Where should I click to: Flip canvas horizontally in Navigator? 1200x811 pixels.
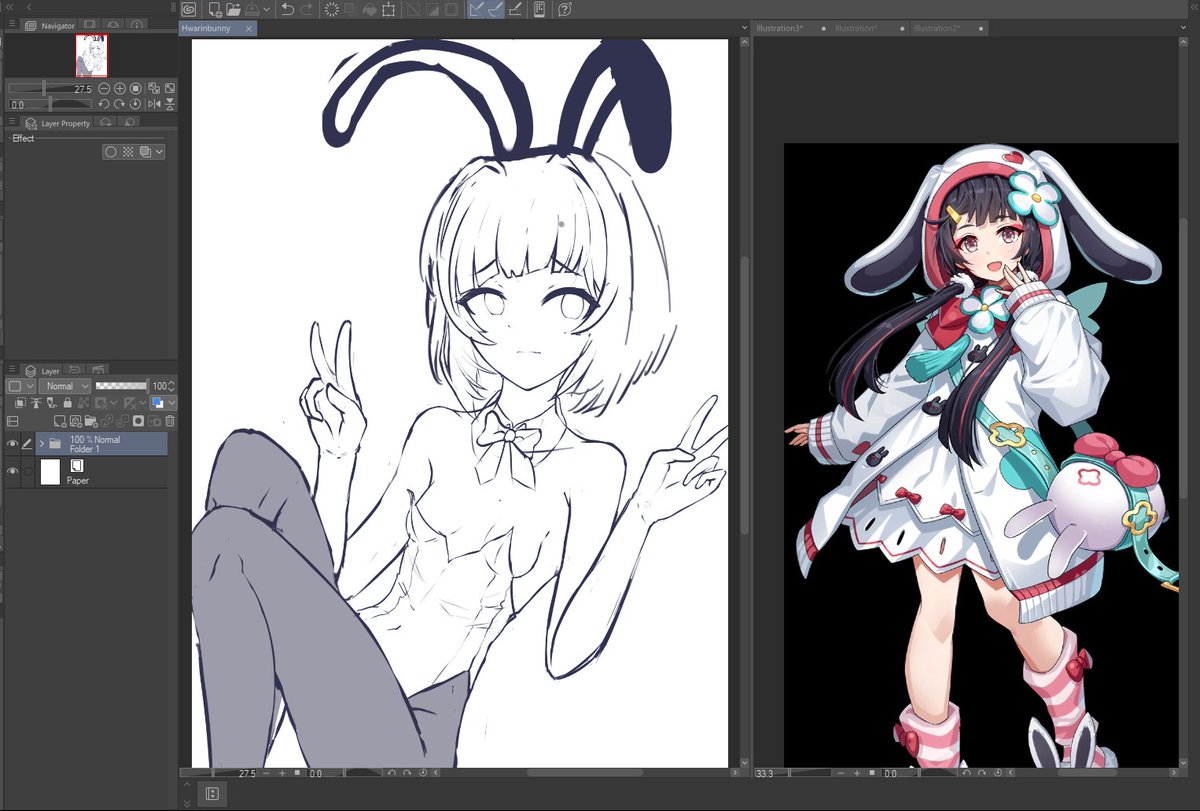tap(154, 104)
